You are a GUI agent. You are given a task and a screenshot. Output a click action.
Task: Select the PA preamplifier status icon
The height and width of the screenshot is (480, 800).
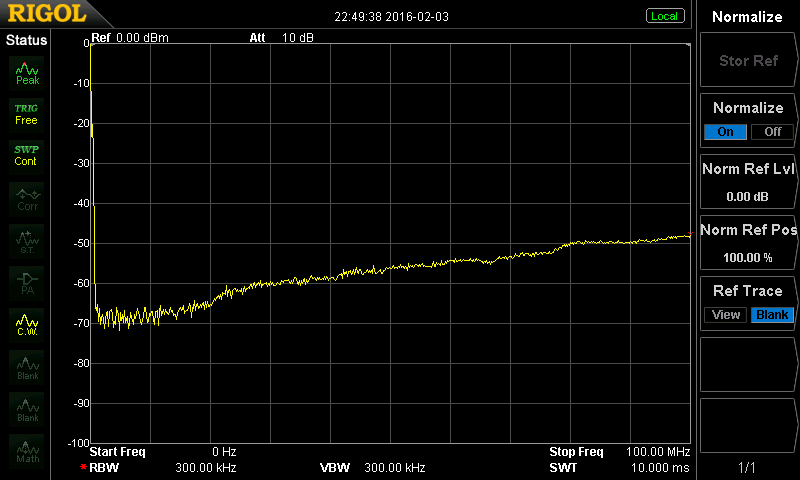[27, 283]
